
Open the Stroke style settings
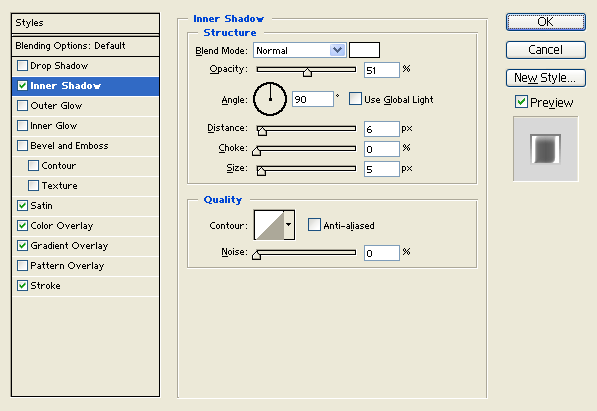click(x=85, y=286)
